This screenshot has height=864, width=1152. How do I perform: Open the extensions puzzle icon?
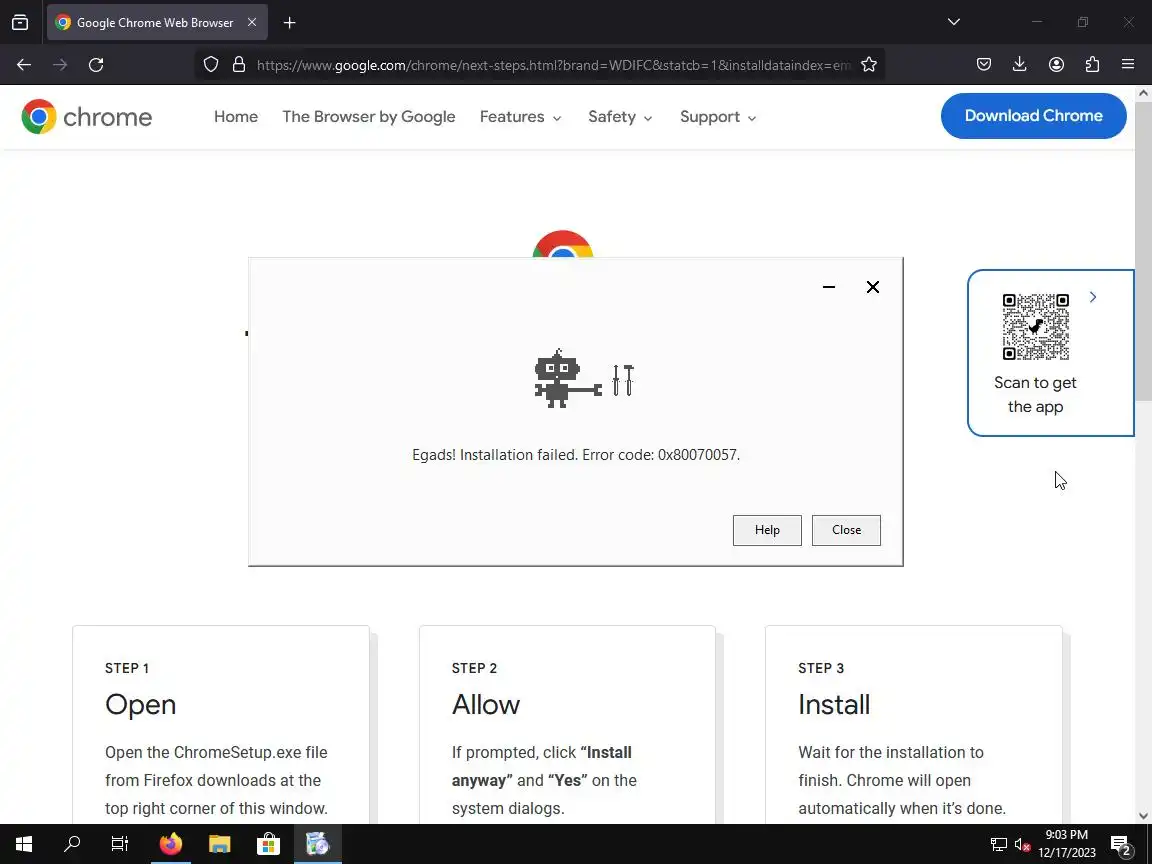1092,65
